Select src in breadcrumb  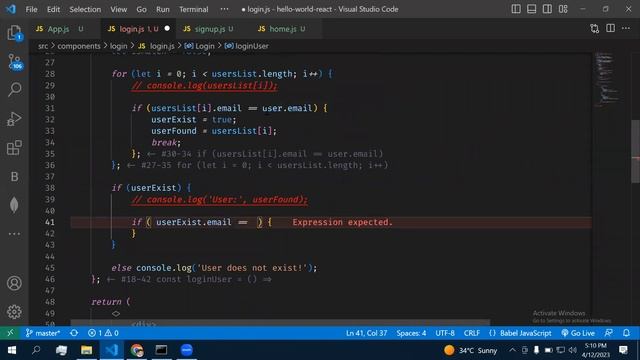43,46
